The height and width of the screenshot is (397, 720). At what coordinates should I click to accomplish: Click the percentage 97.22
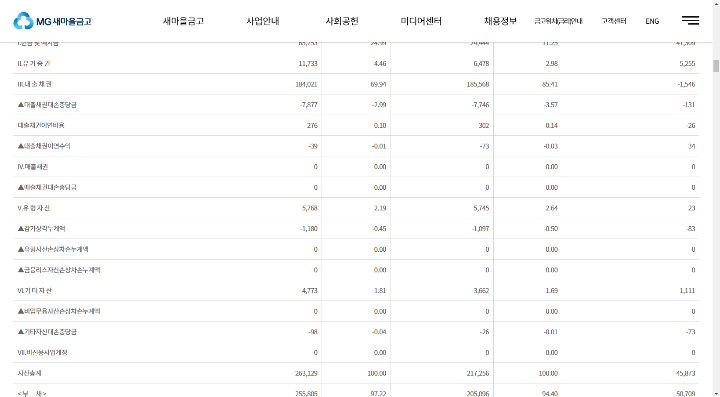tap(378, 393)
